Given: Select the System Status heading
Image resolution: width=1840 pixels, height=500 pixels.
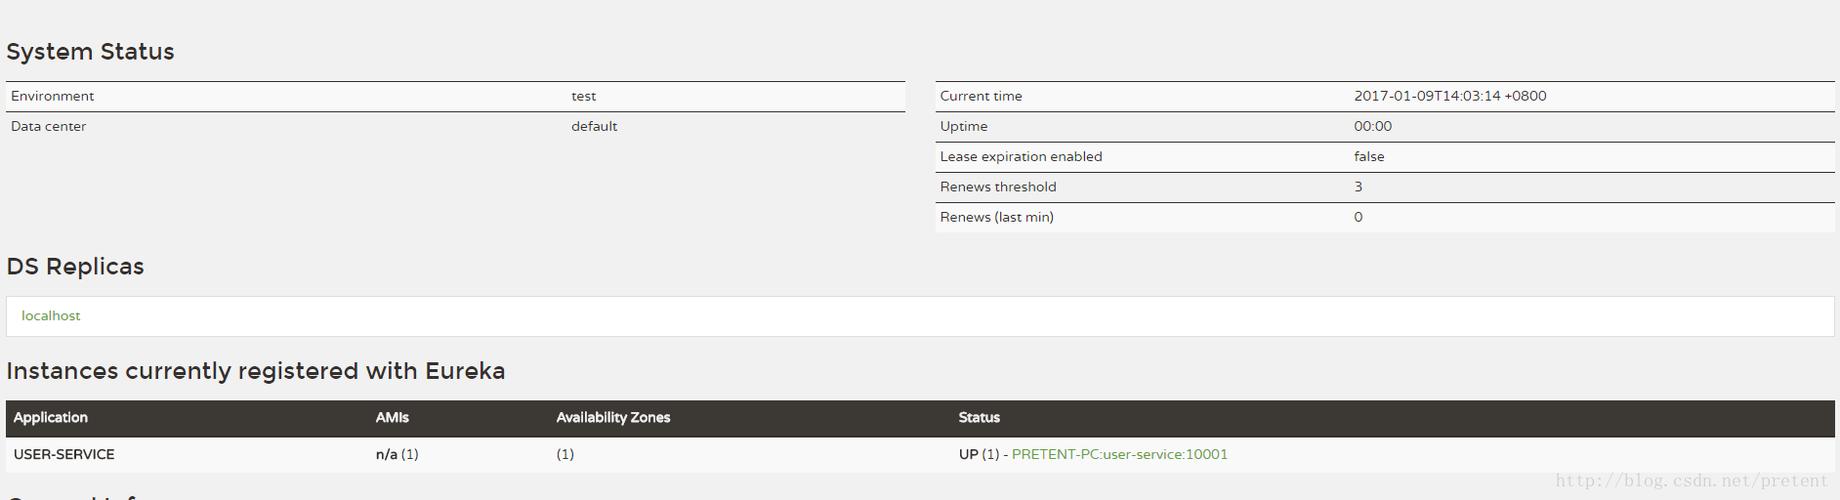Looking at the screenshot, I should tap(90, 52).
